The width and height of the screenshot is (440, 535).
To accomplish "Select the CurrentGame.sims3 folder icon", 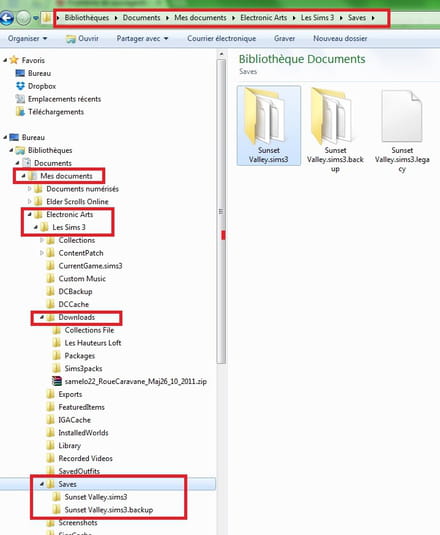I will click(50, 266).
